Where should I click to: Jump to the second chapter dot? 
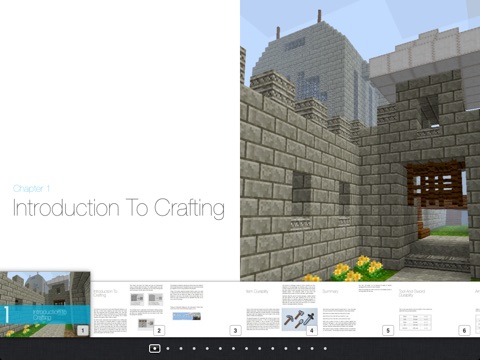[168, 349]
